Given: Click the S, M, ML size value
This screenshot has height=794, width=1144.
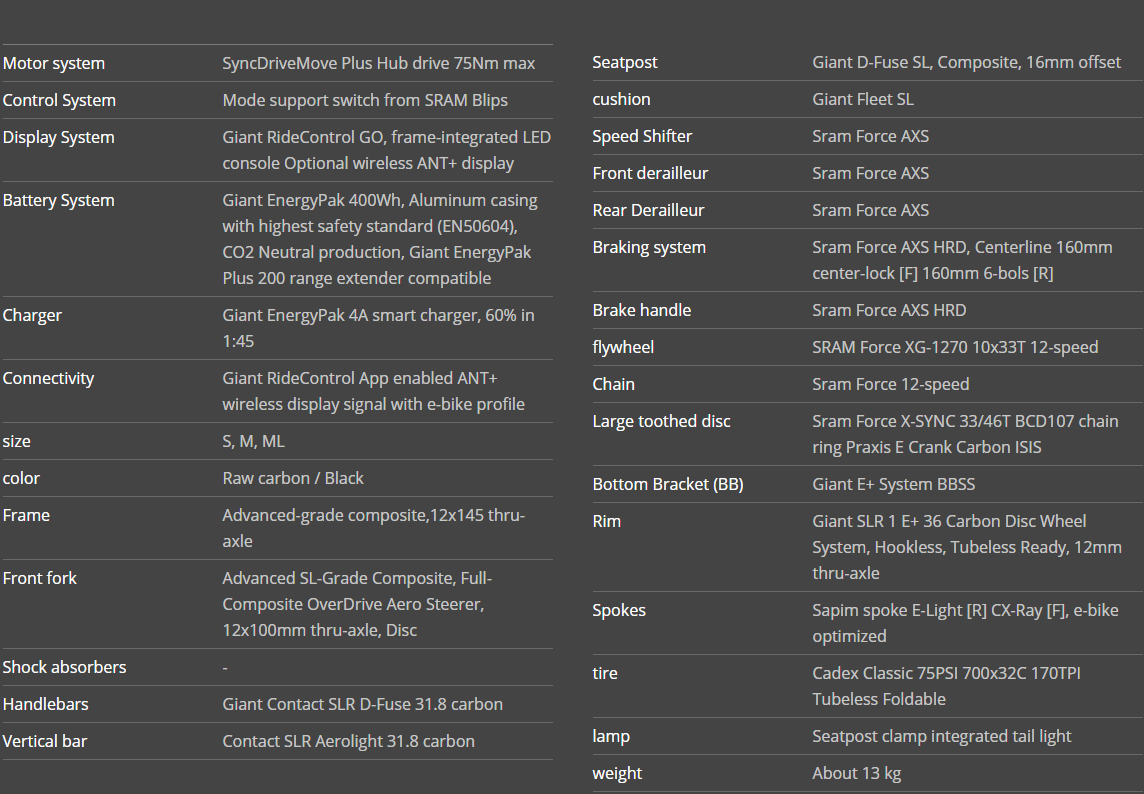Looking at the screenshot, I should 253,442.
